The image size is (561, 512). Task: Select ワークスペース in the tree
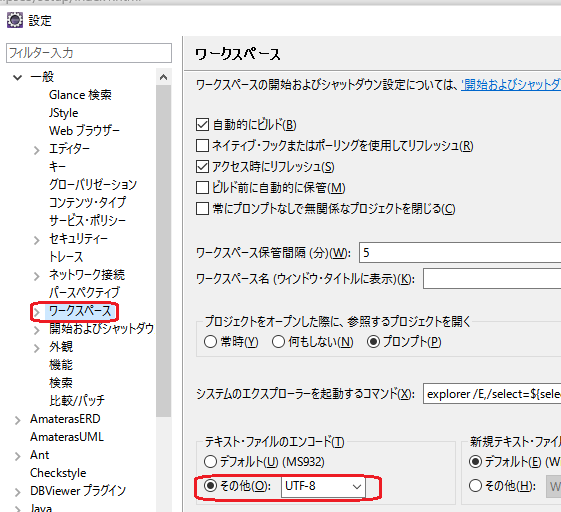(80, 311)
